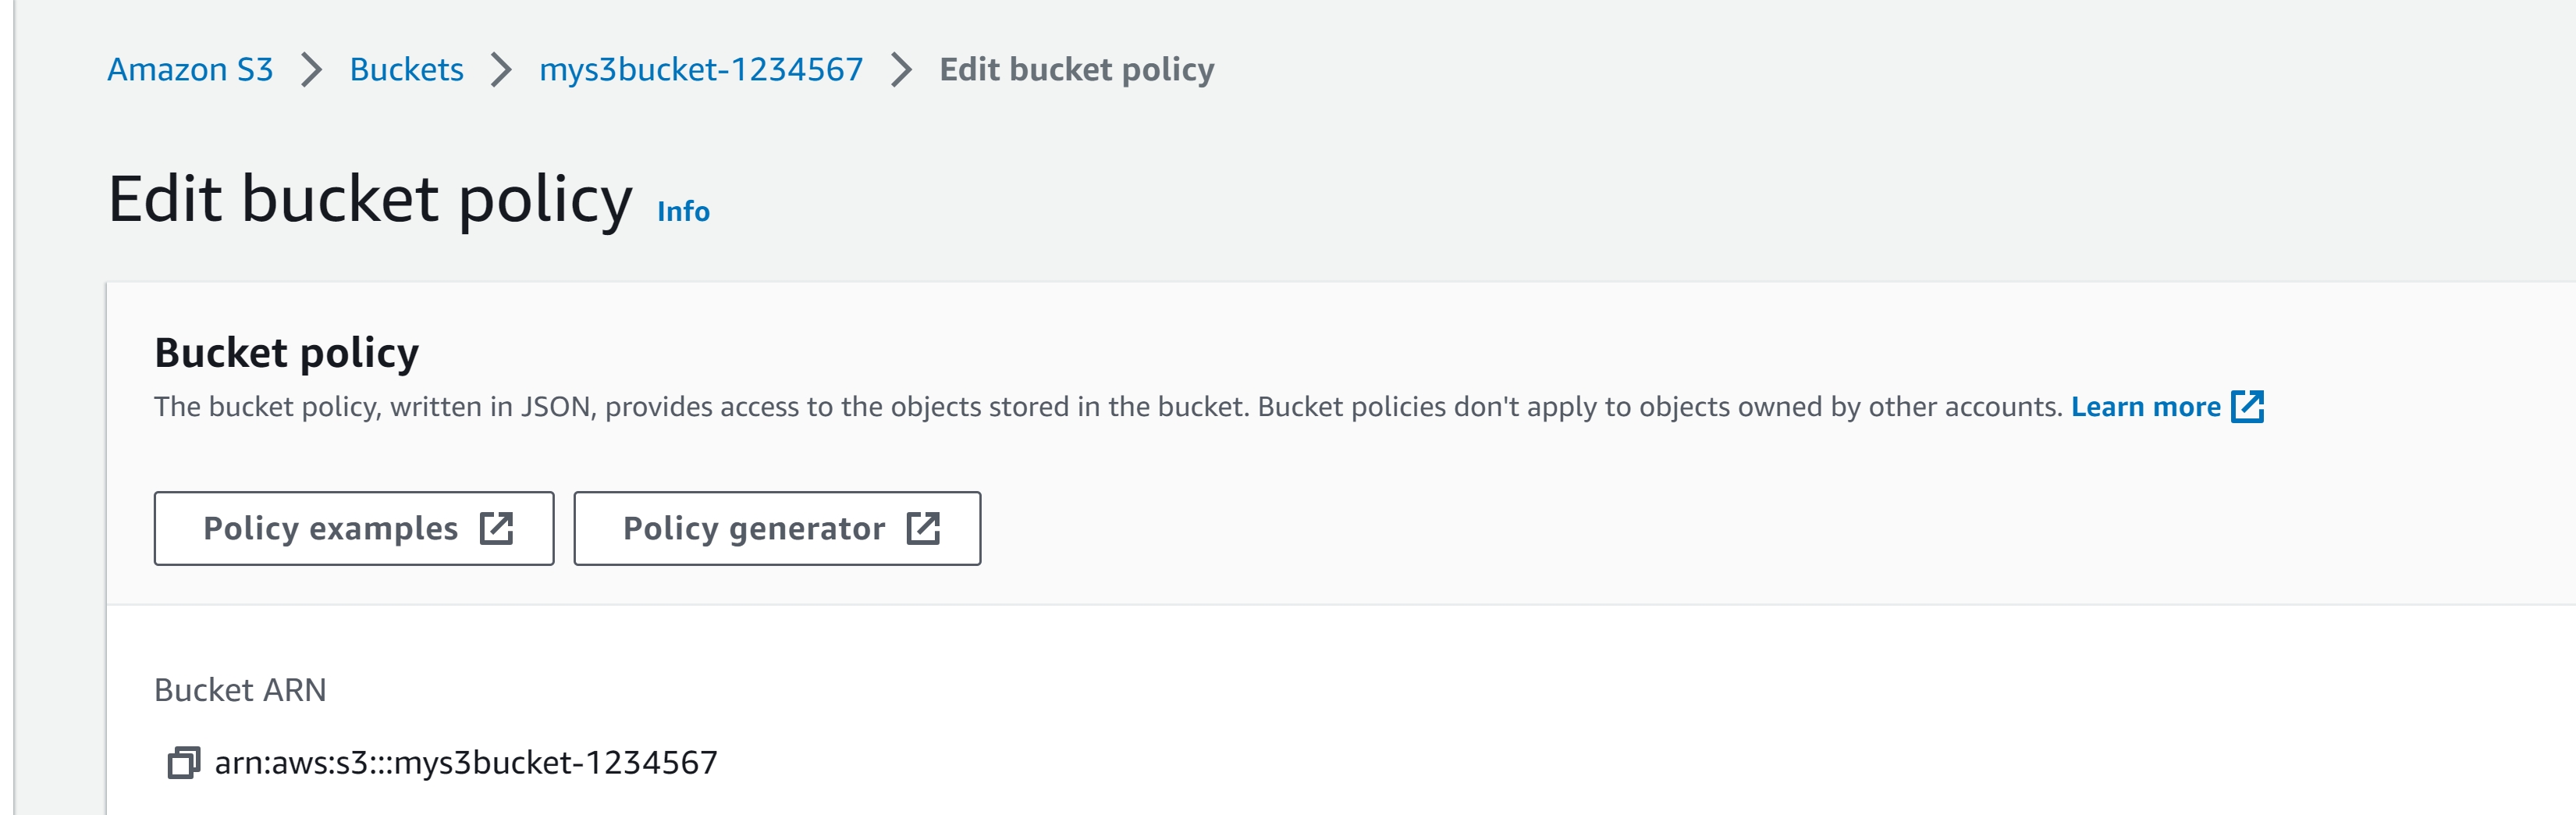
Task: Go to Amazon S3 breadcrumb
Action: pos(190,70)
